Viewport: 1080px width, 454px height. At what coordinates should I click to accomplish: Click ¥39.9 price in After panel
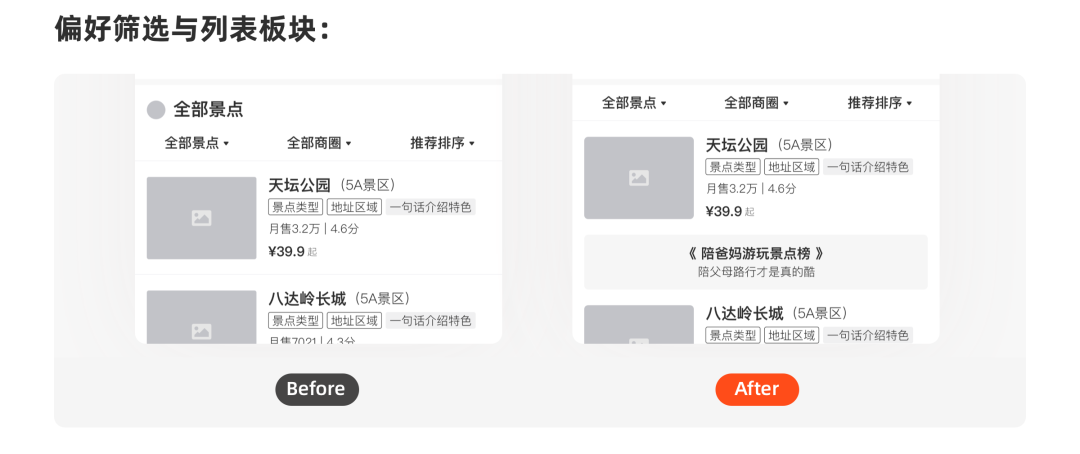723,211
